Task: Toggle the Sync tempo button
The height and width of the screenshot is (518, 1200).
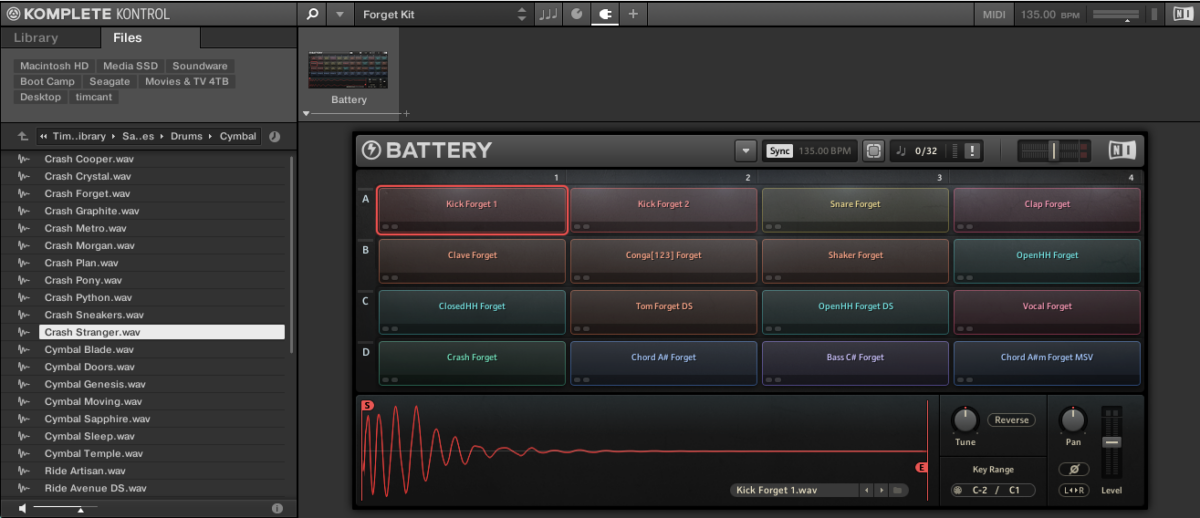Action: (x=779, y=151)
